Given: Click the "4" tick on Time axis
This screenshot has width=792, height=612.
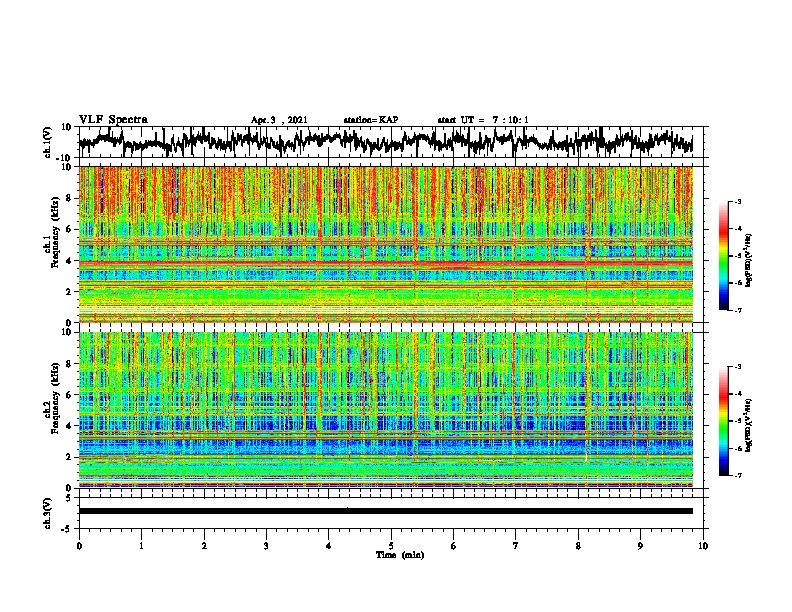Looking at the screenshot, I should coord(329,546).
